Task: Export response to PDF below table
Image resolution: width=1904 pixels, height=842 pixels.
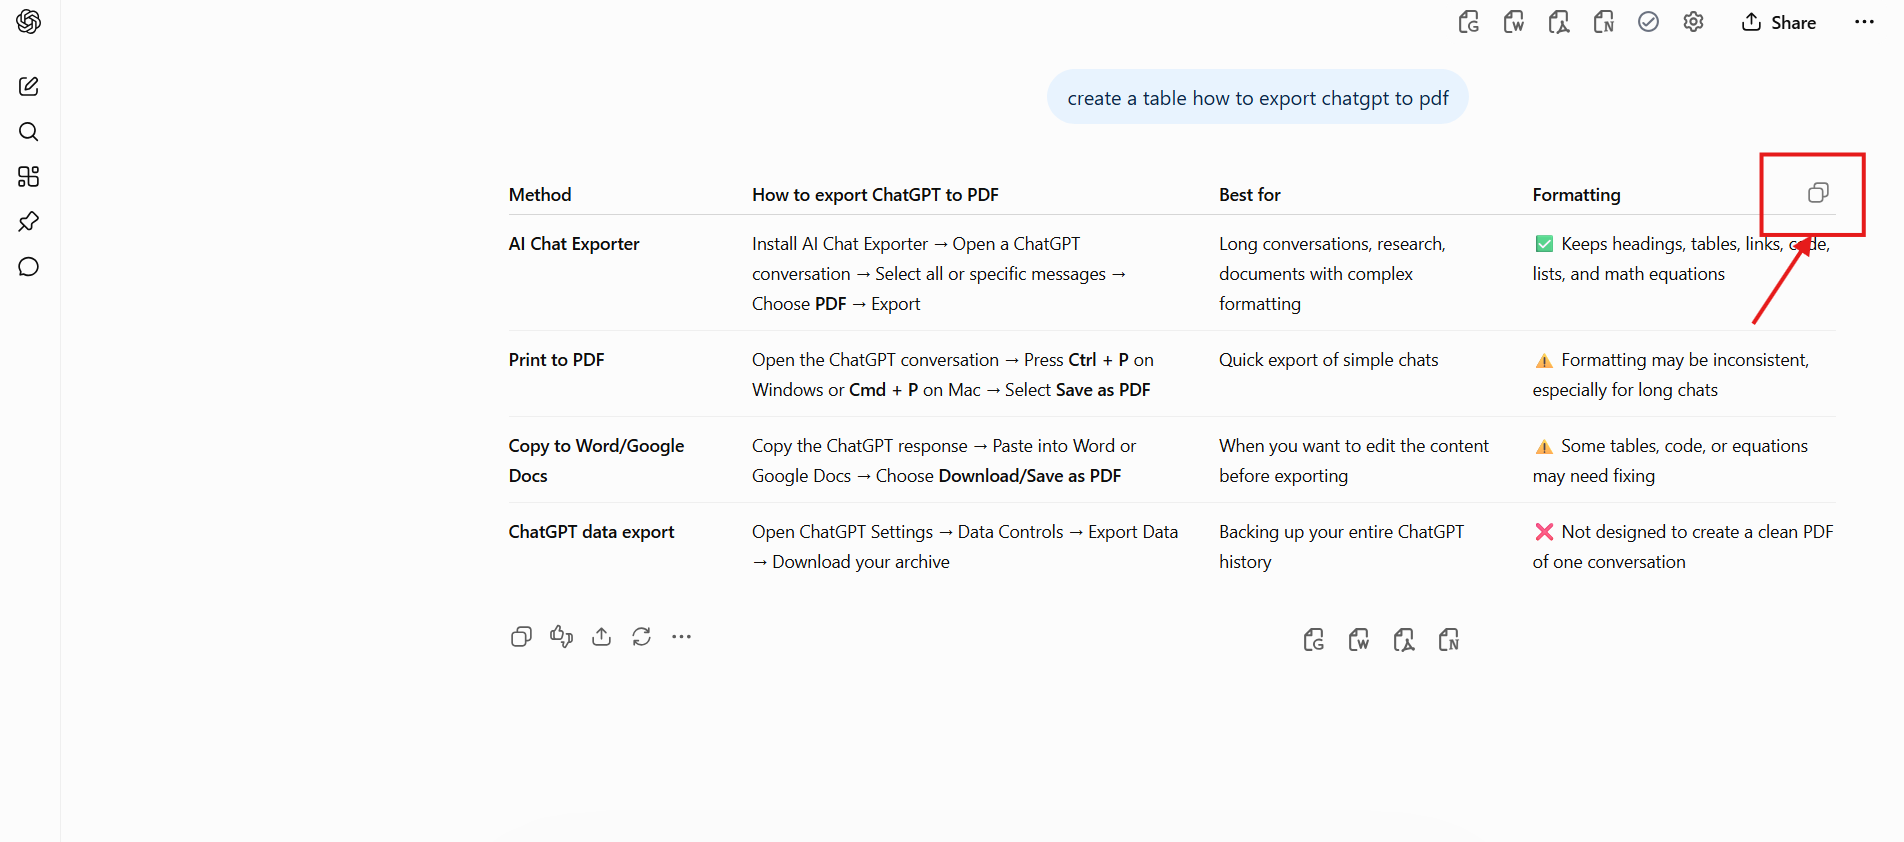Action: tap(1404, 640)
